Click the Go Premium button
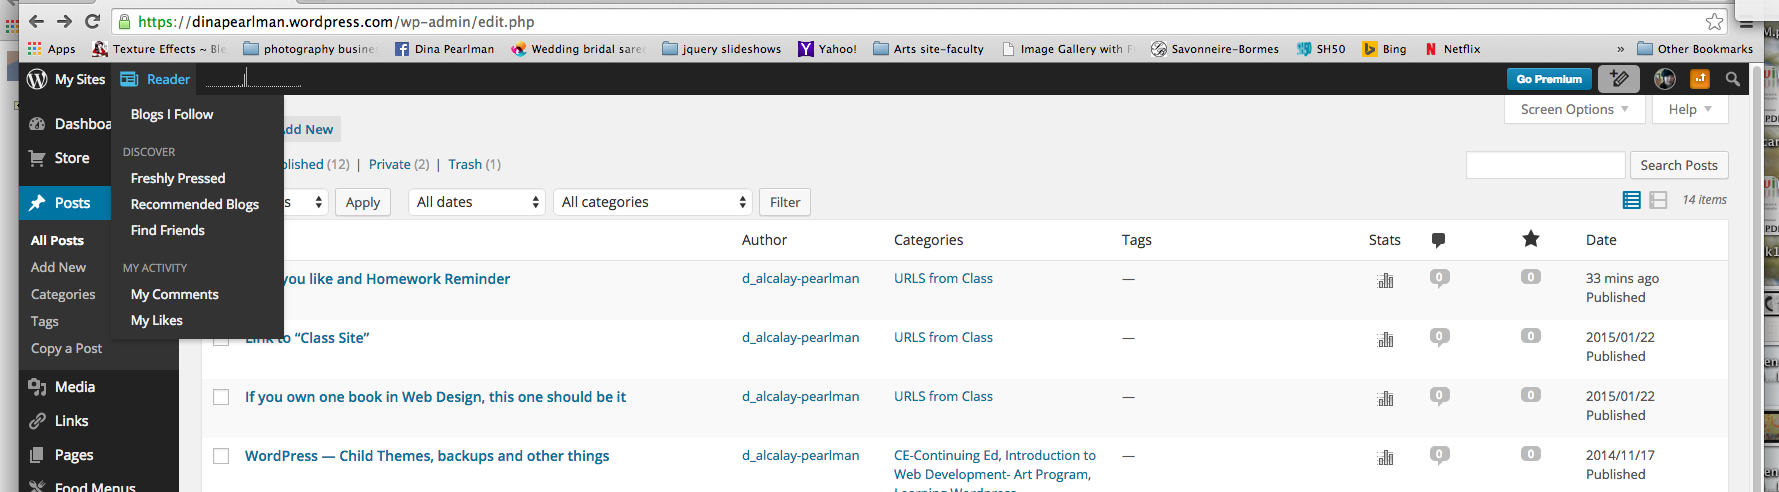Screen dimensions: 1779x492 click(x=1548, y=79)
